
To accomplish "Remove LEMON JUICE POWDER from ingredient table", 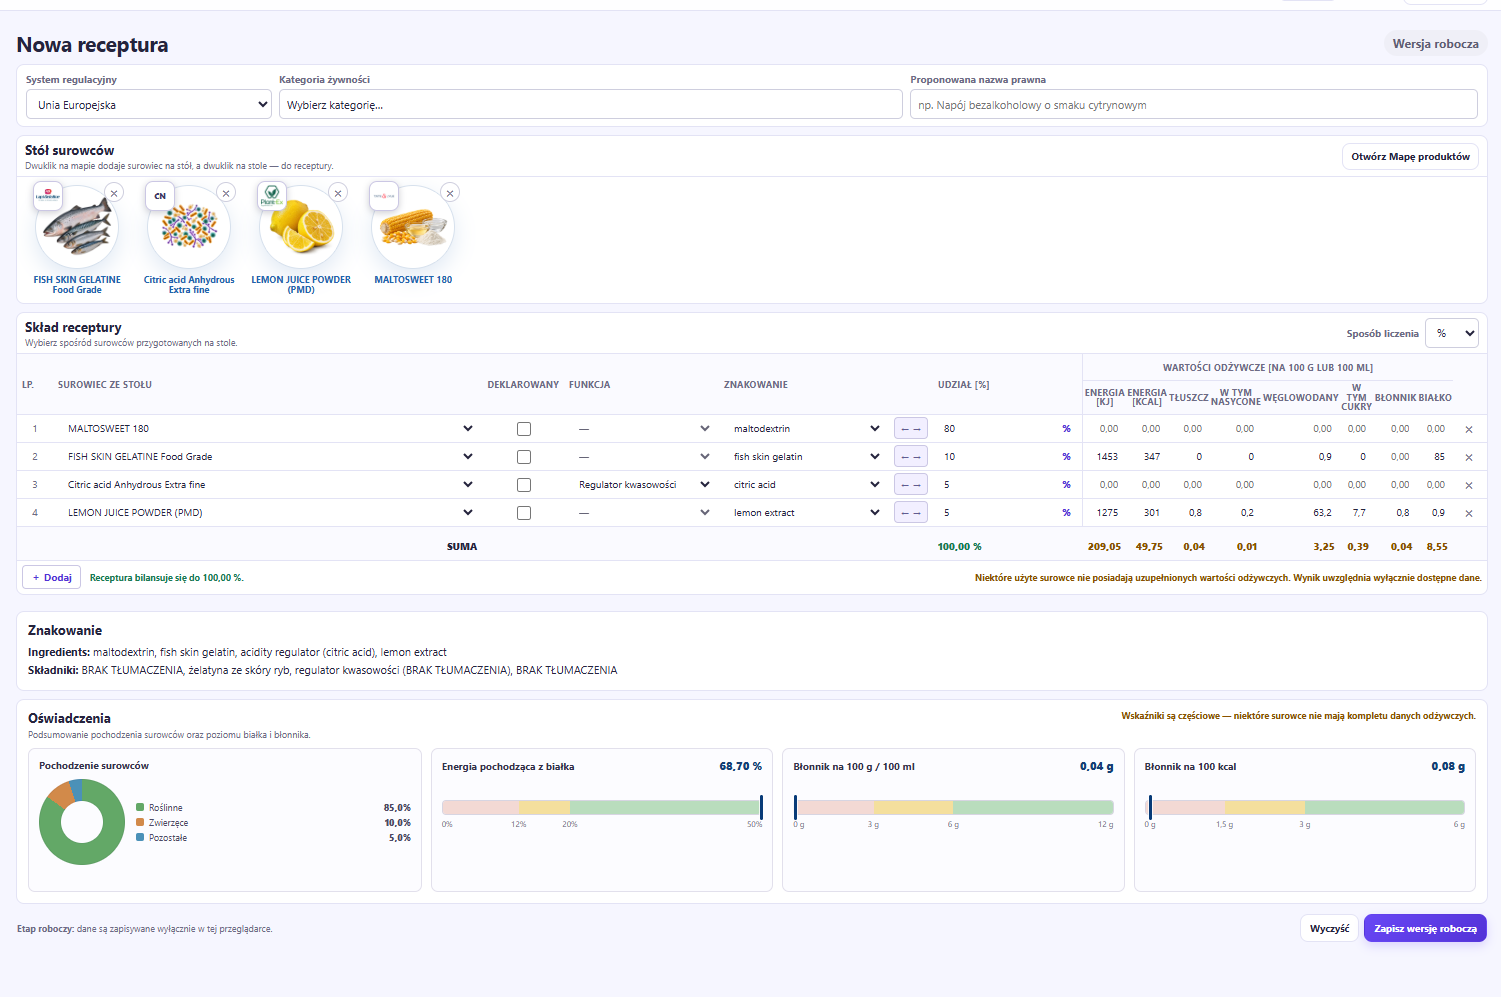I will (x=338, y=193).
